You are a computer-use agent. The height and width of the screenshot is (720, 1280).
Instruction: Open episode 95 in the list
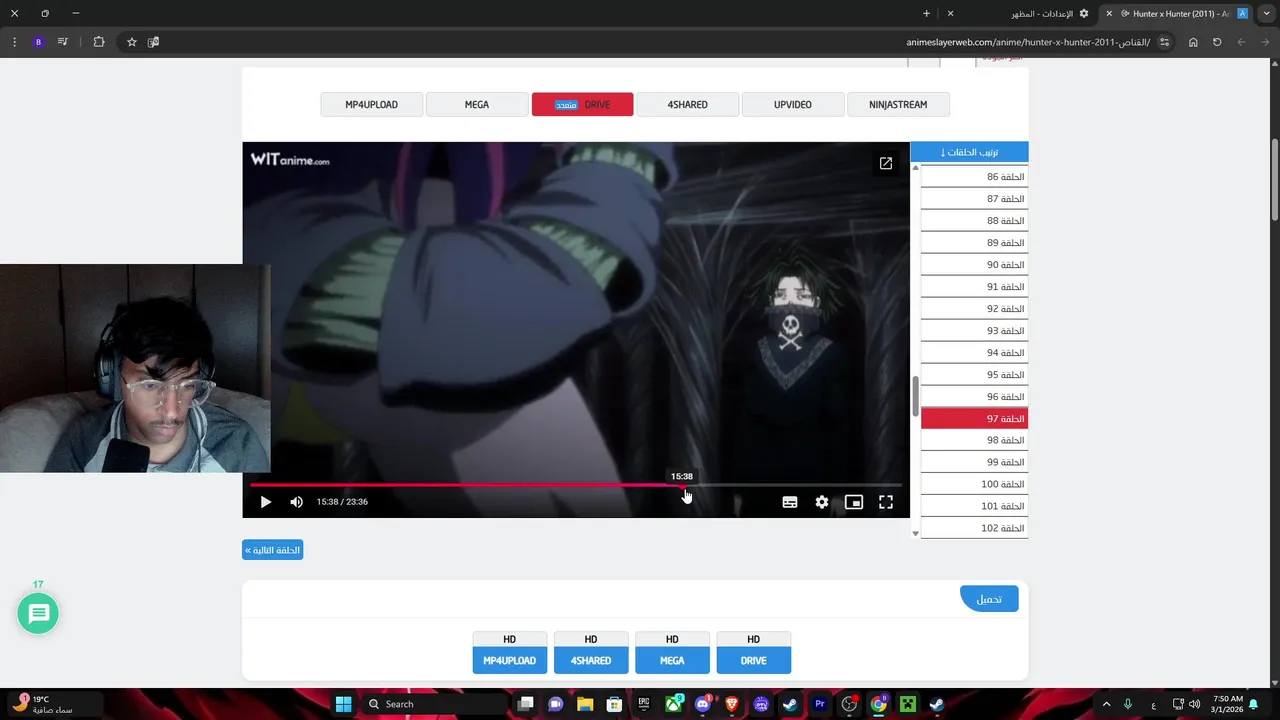974,375
